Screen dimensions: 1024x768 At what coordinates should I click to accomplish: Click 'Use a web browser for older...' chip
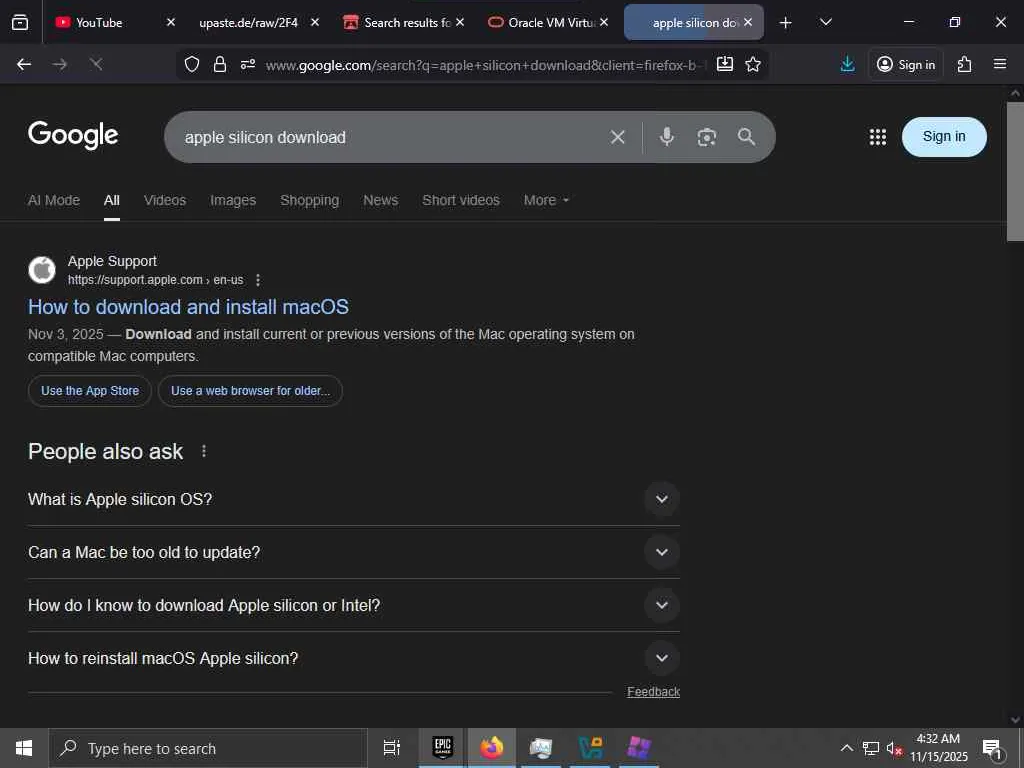pyautogui.click(x=250, y=391)
